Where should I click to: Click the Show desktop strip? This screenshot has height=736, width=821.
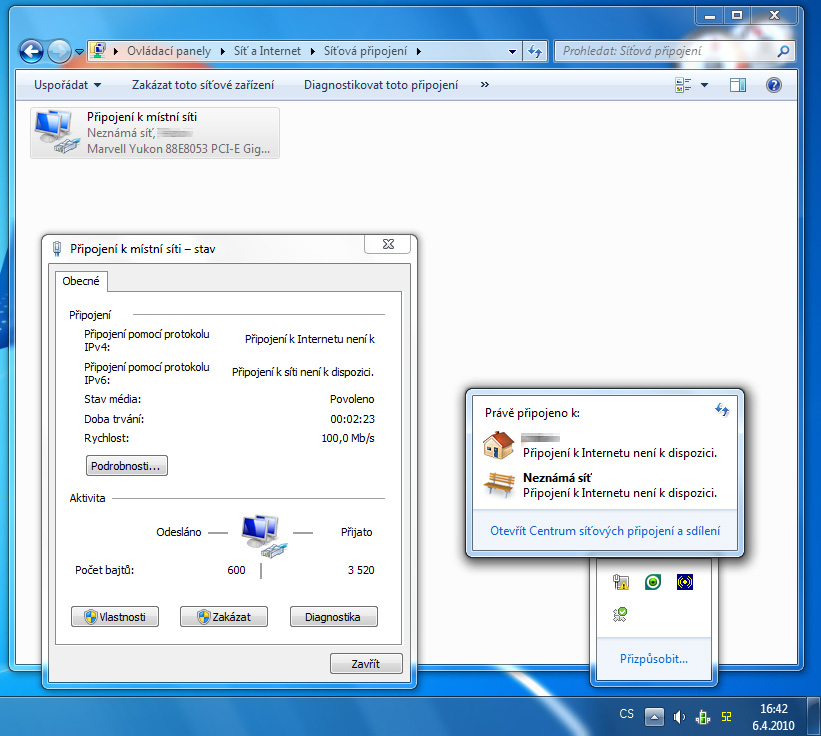click(x=813, y=716)
